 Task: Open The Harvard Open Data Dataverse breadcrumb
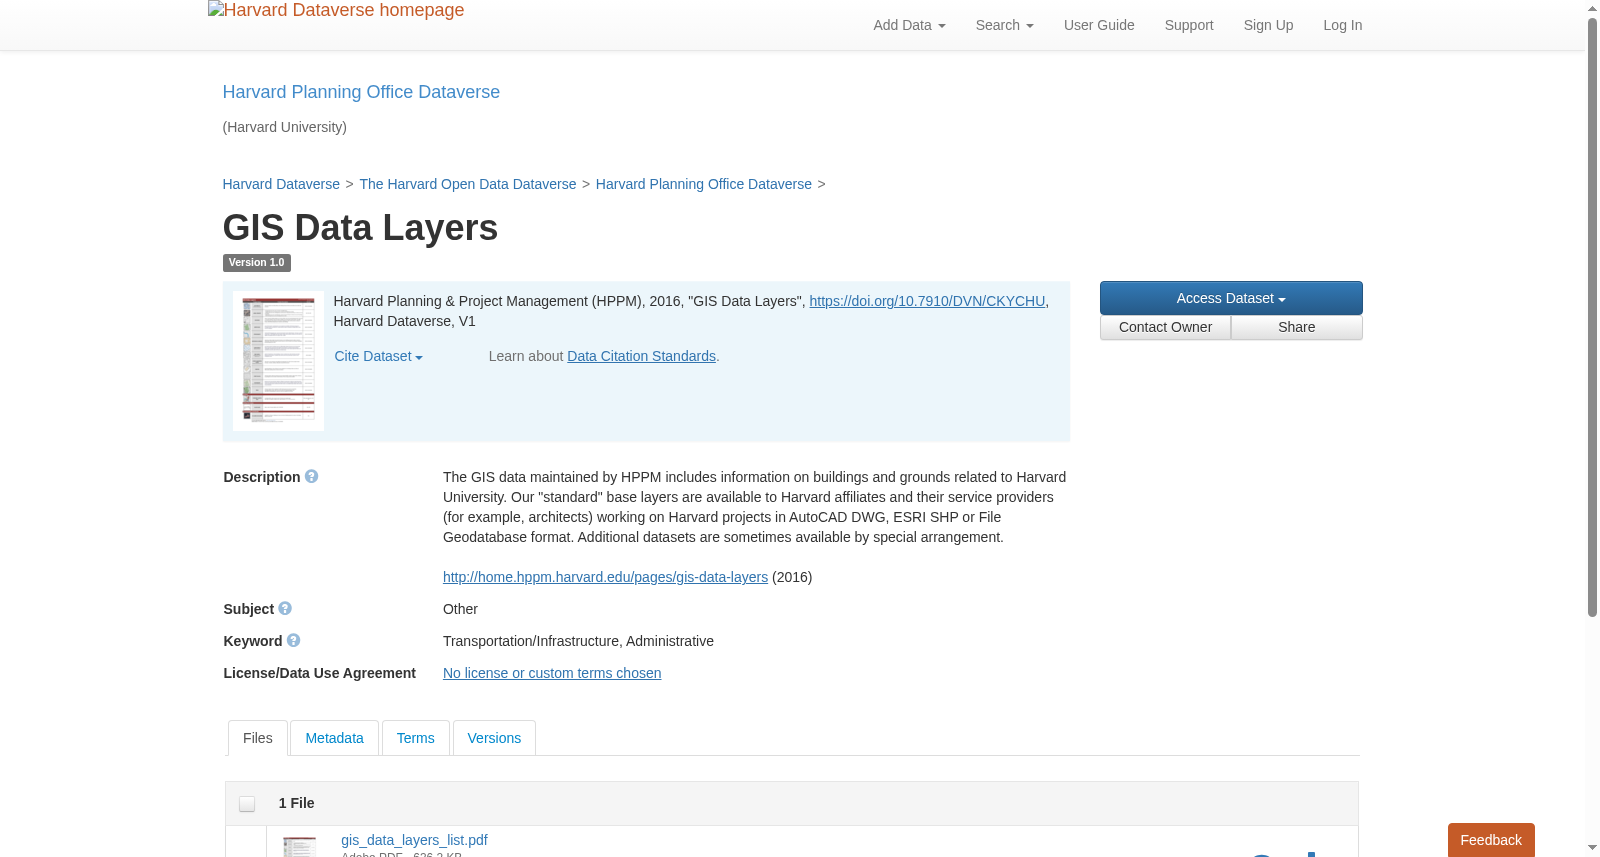point(468,184)
